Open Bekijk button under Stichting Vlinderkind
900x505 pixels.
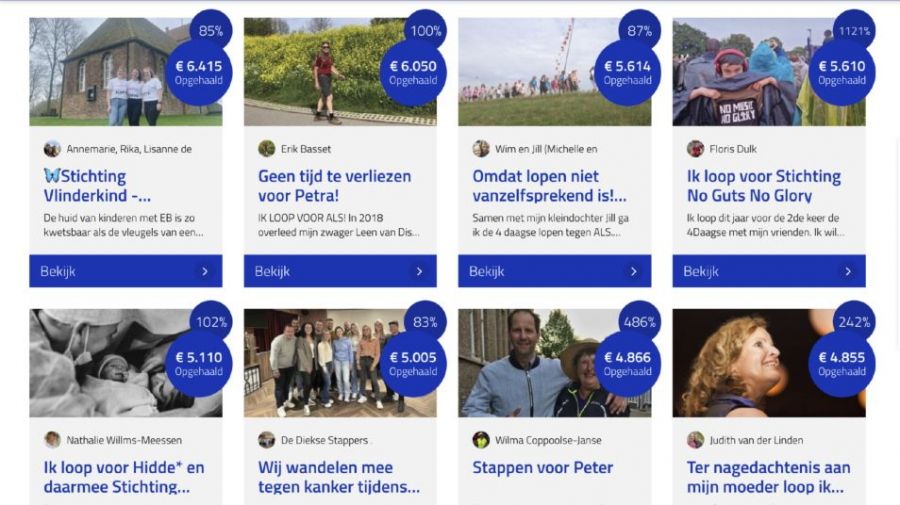coord(126,271)
